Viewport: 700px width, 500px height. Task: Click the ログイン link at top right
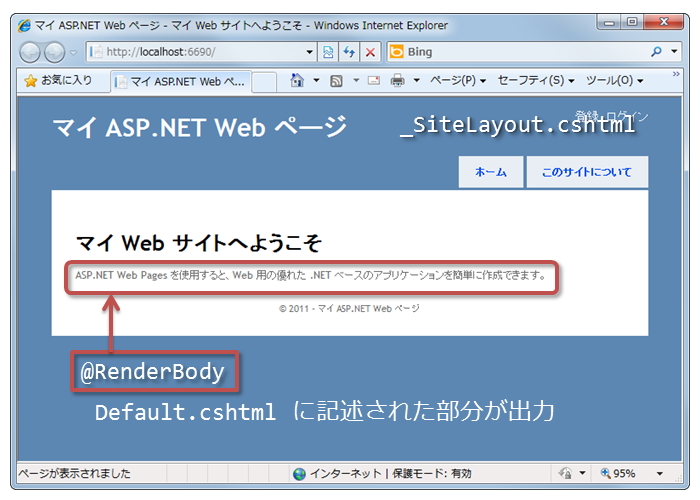pos(627,117)
